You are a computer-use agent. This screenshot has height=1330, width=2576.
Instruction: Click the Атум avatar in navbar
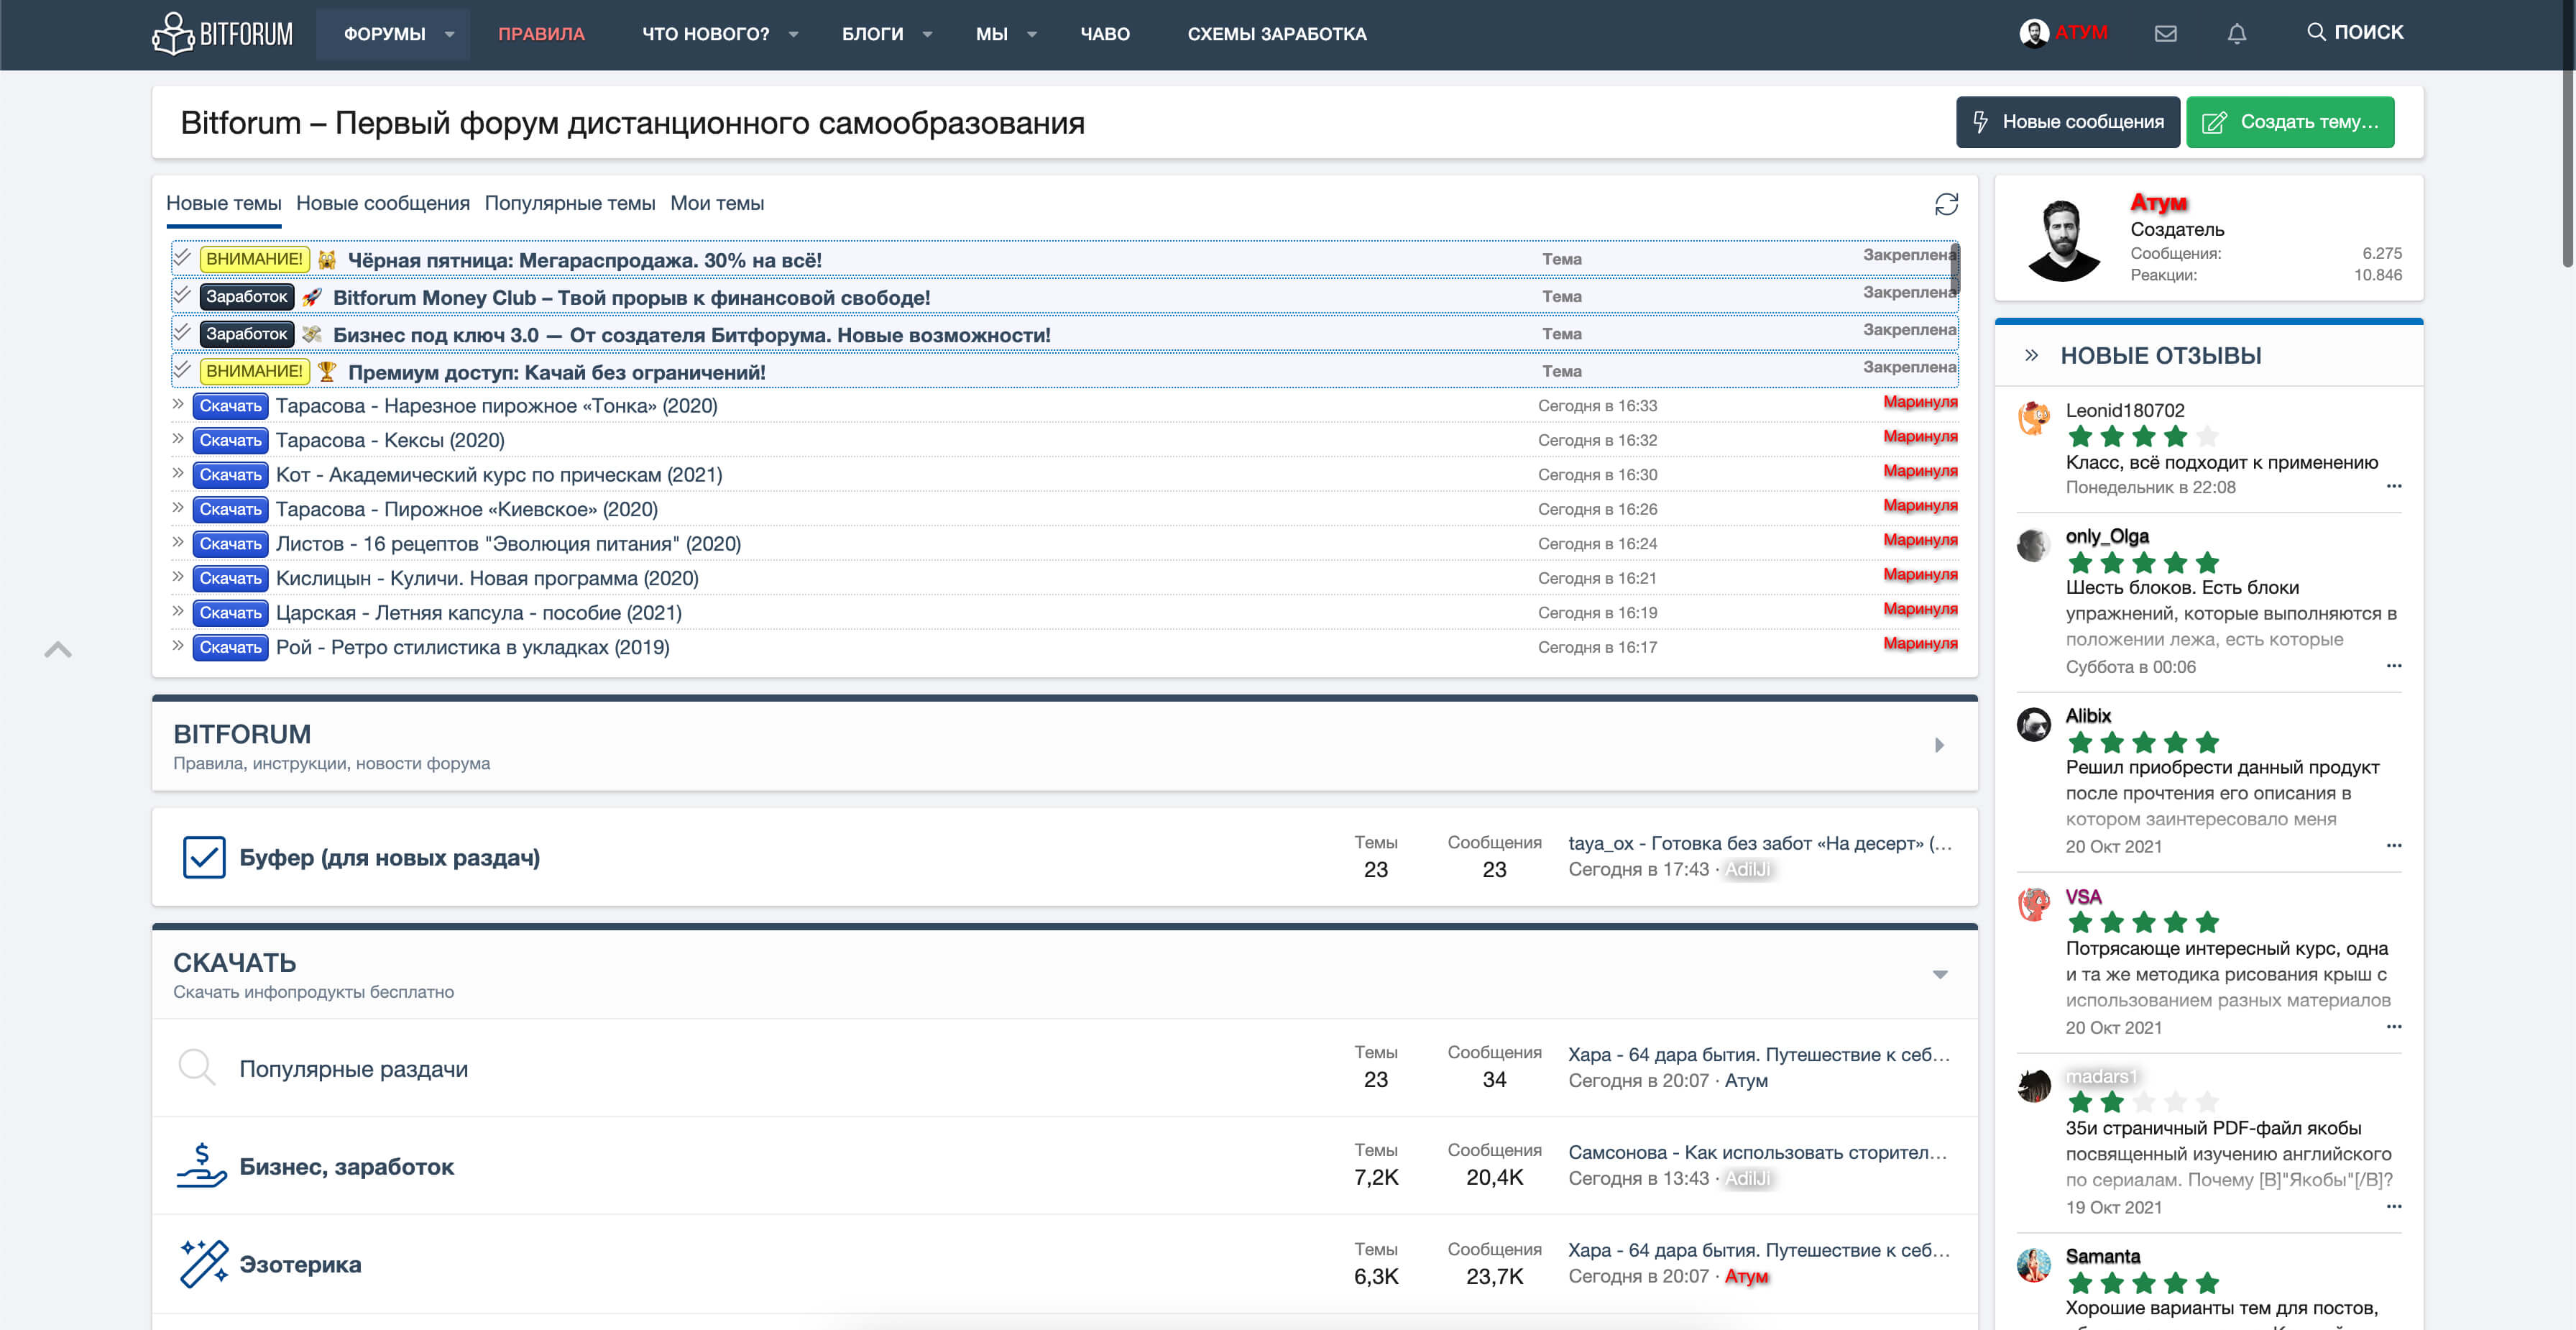point(2033,33)
